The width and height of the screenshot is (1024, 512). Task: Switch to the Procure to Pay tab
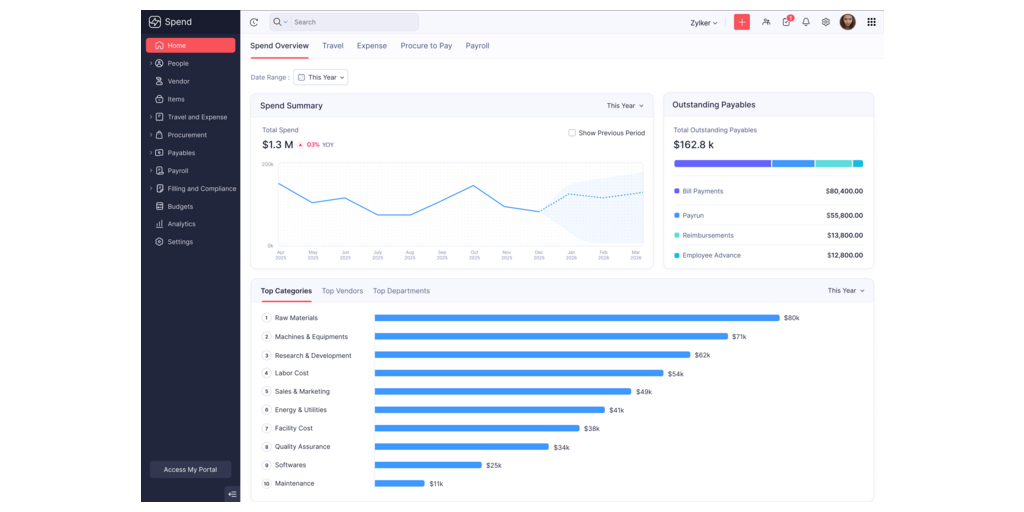[426, 46]
